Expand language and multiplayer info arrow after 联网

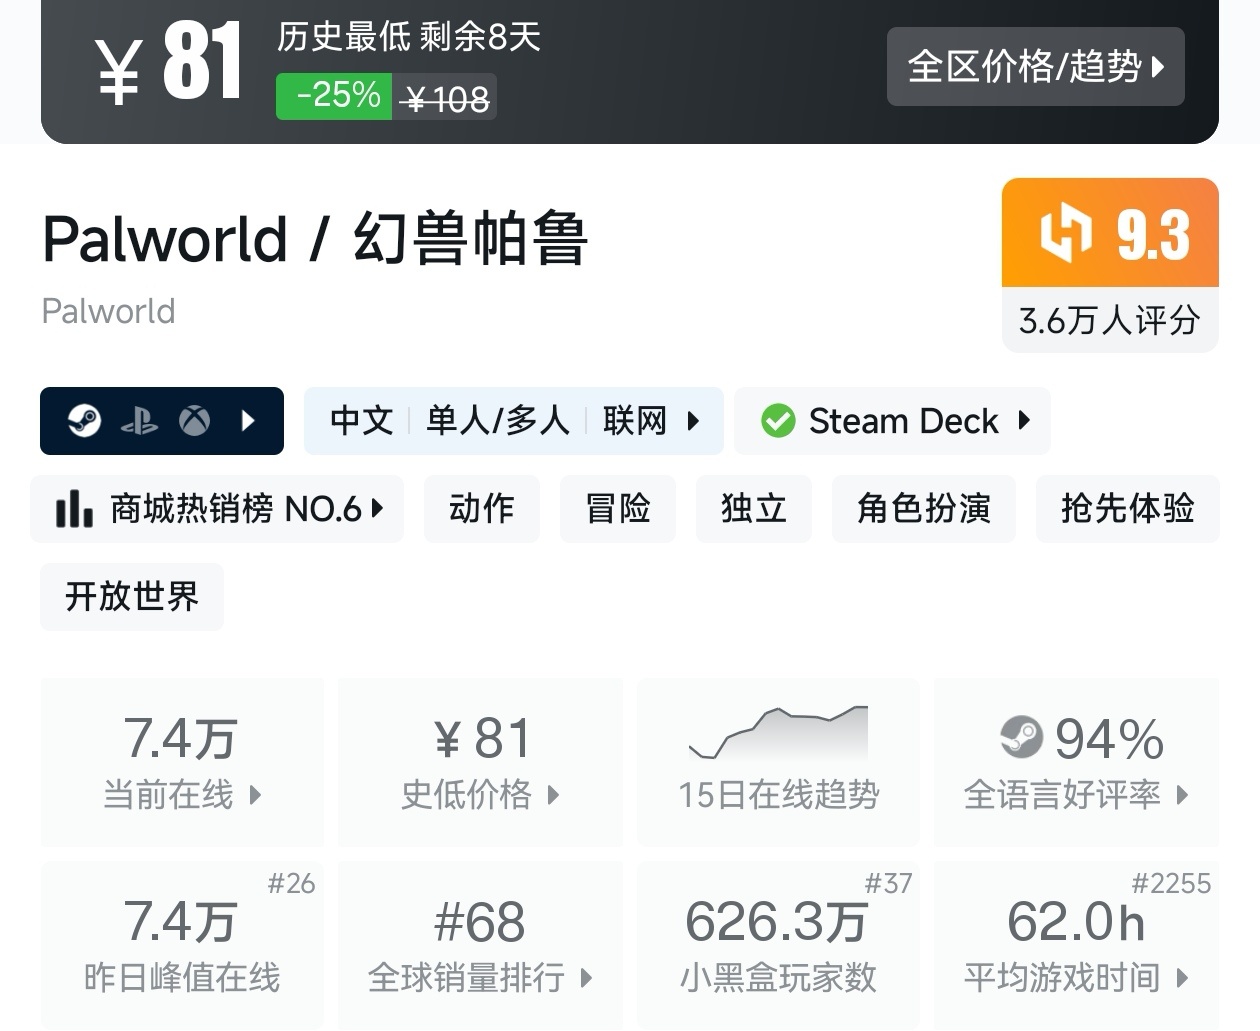point(693,421)
